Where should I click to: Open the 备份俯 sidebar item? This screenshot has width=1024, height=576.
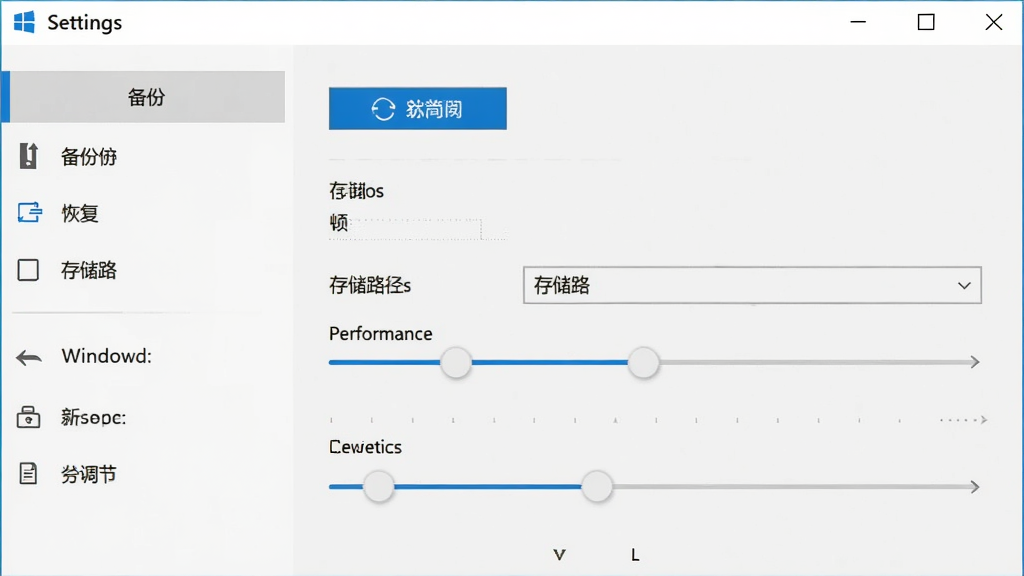point(89,157)
